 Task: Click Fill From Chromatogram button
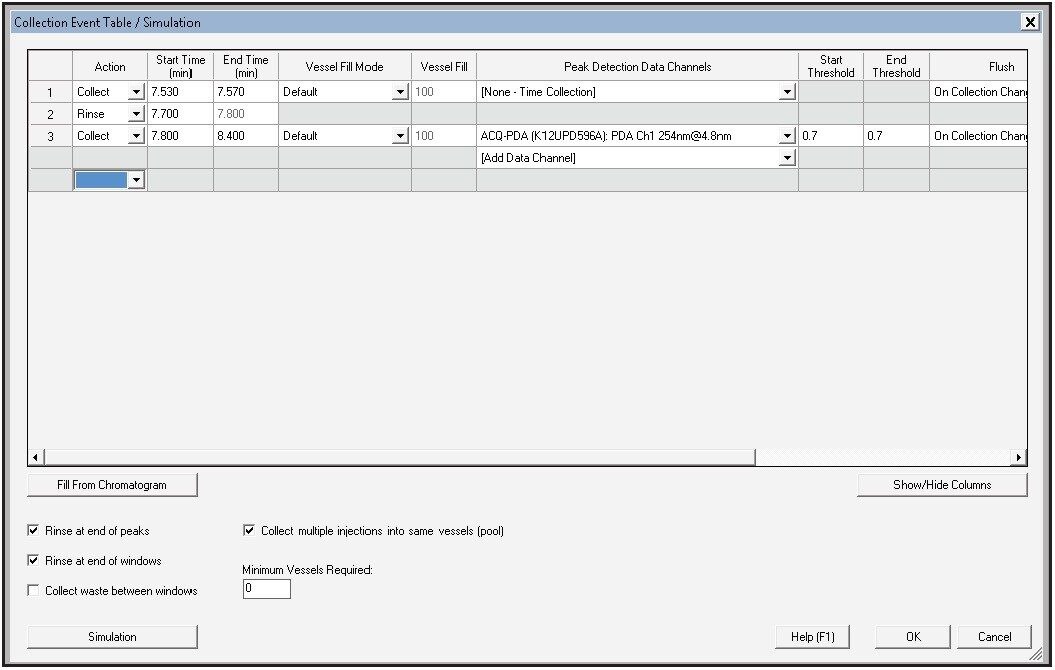[112, 485]
